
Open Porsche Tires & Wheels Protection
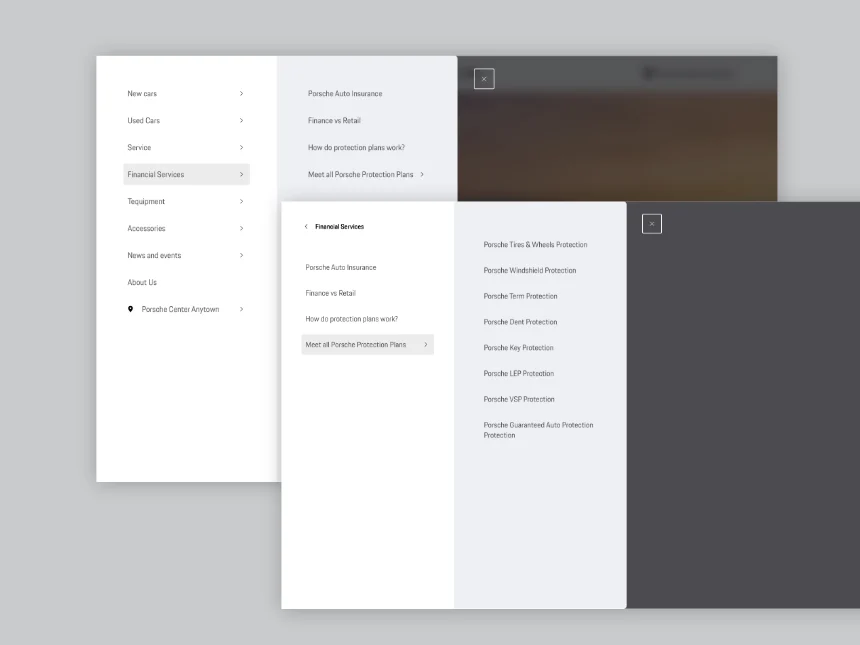535,245
